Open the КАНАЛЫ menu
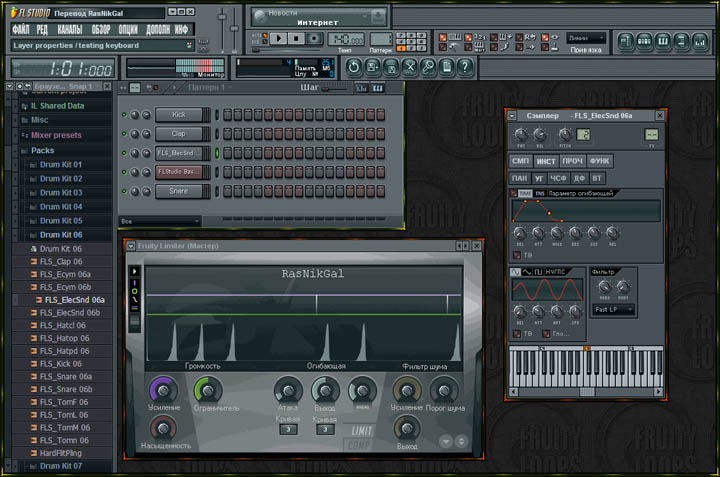 [x=70, y=30]
